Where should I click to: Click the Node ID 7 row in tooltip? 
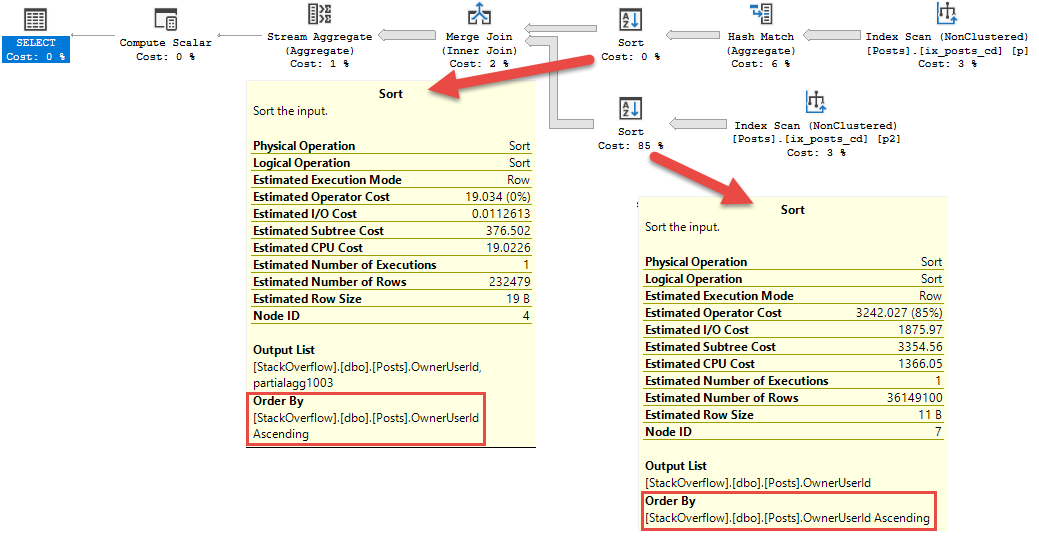click(x=793, y=432)
